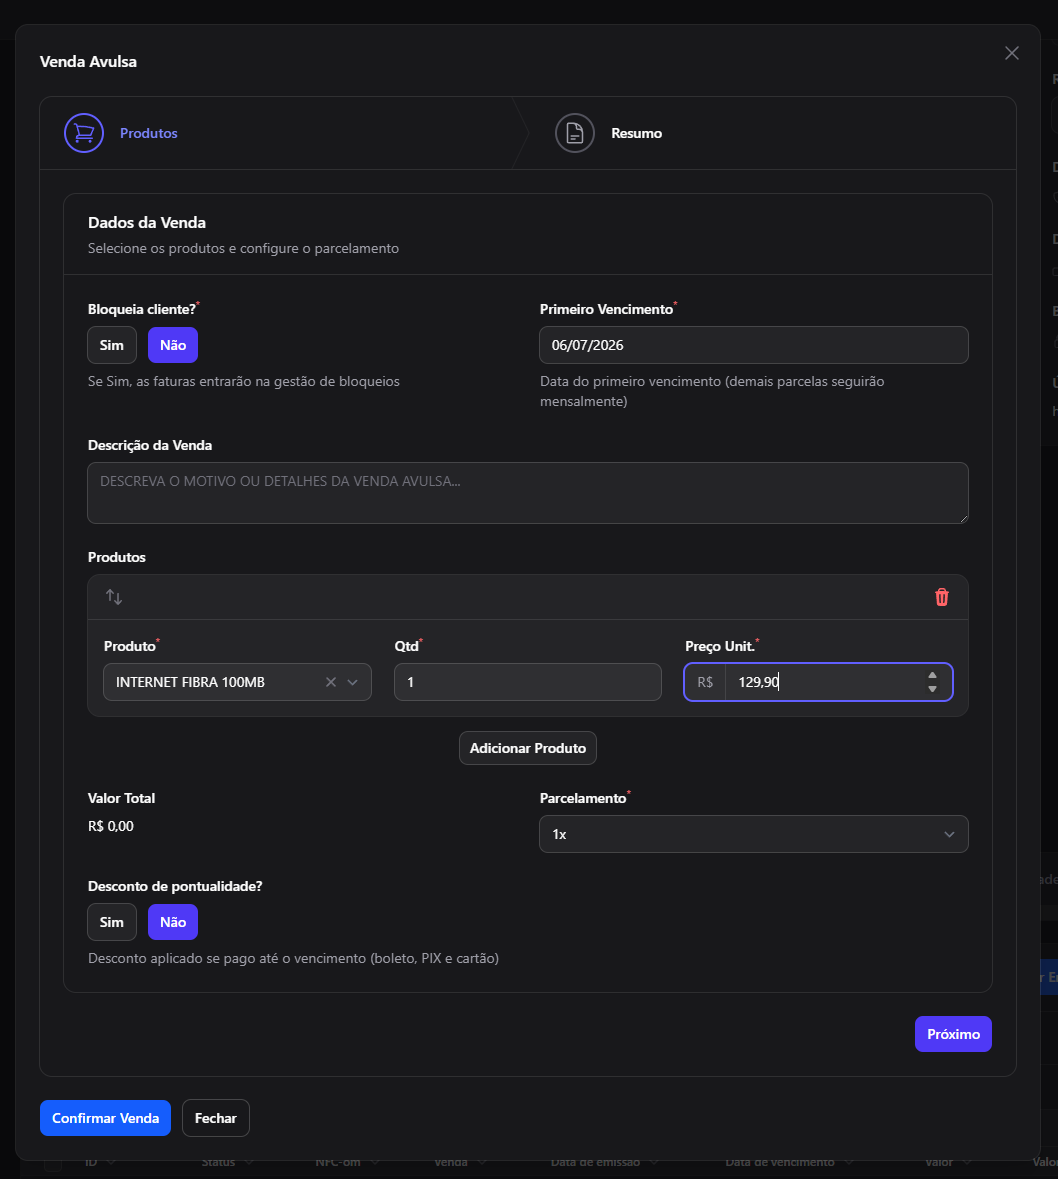Click the Confirmar Venda button
Screen dimensions: 1058x1179
pos(105,1118)
